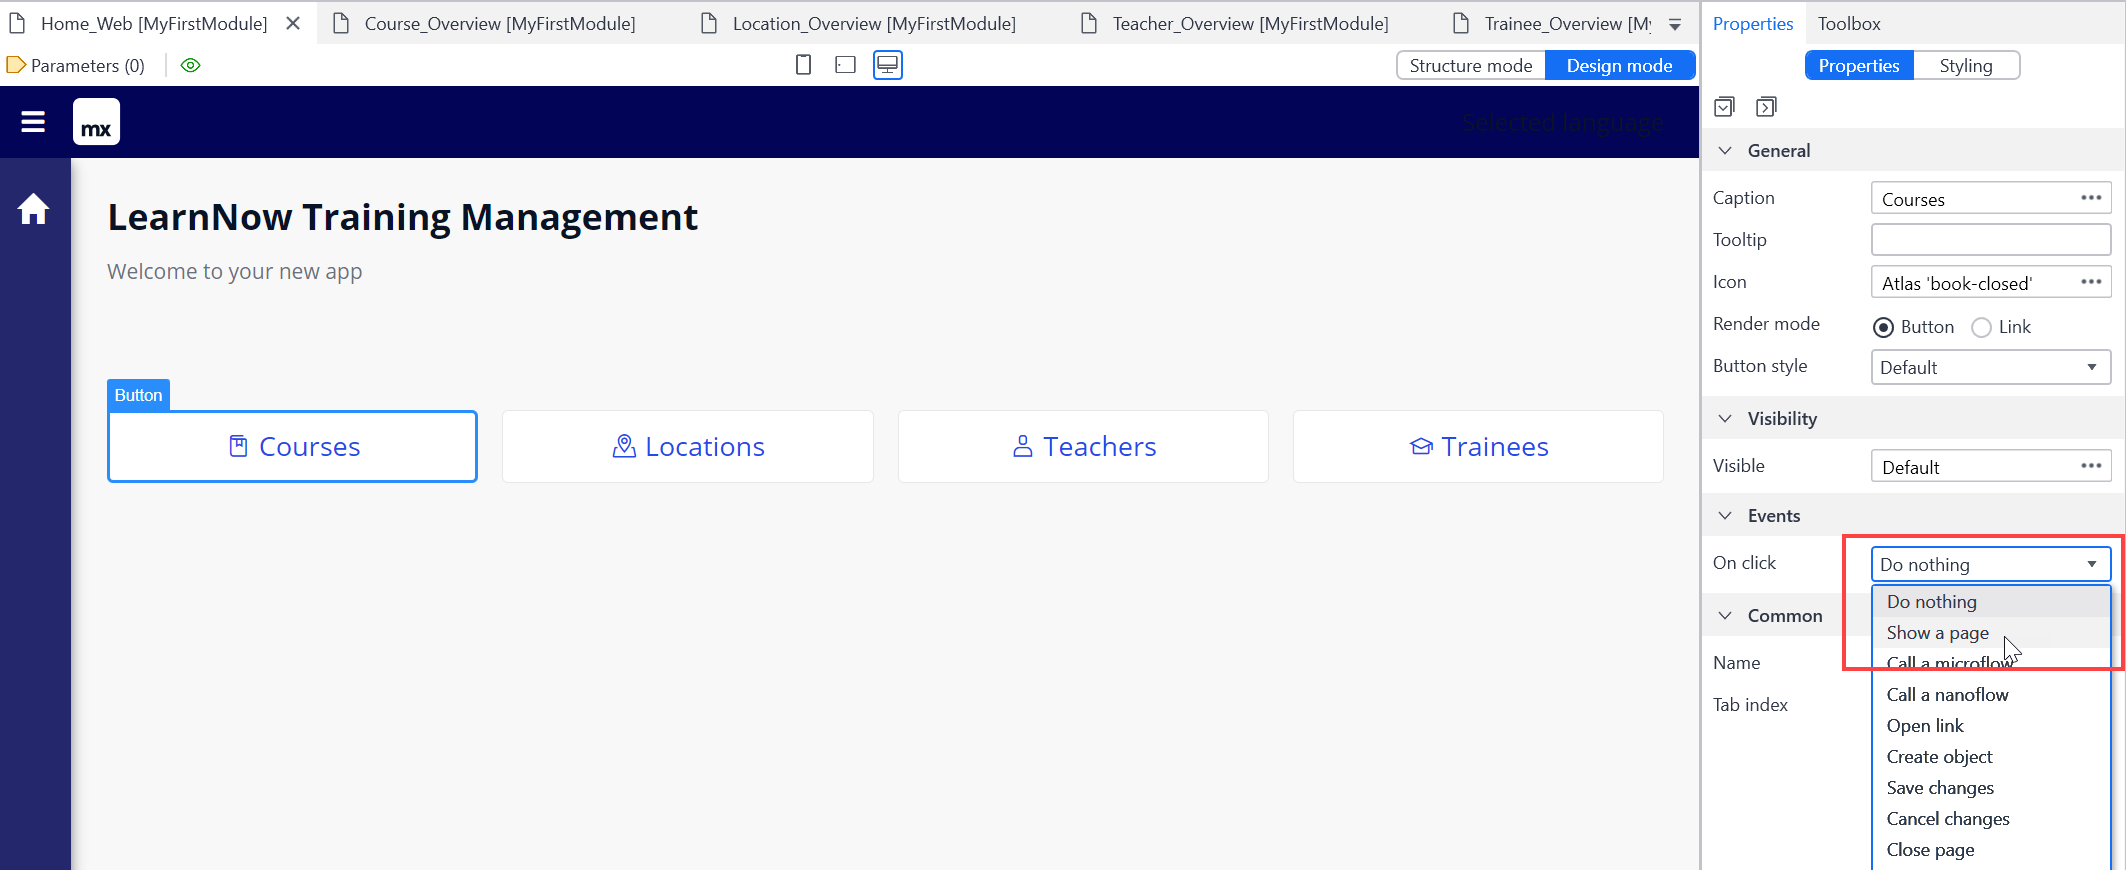The width and height of the screenshot is (2126, 870).
Task: Click the mx logo in header
Action: click(x=96, y=122)
